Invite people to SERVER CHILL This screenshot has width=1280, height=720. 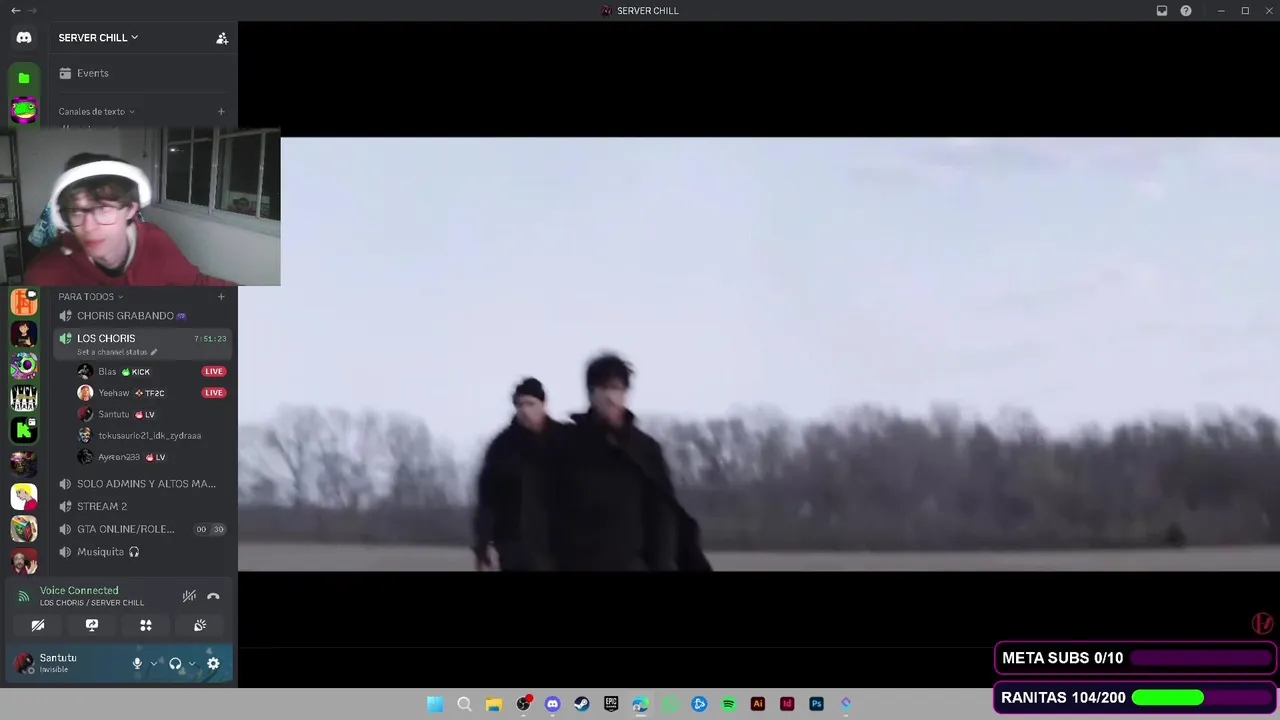[x=222, y=38]
